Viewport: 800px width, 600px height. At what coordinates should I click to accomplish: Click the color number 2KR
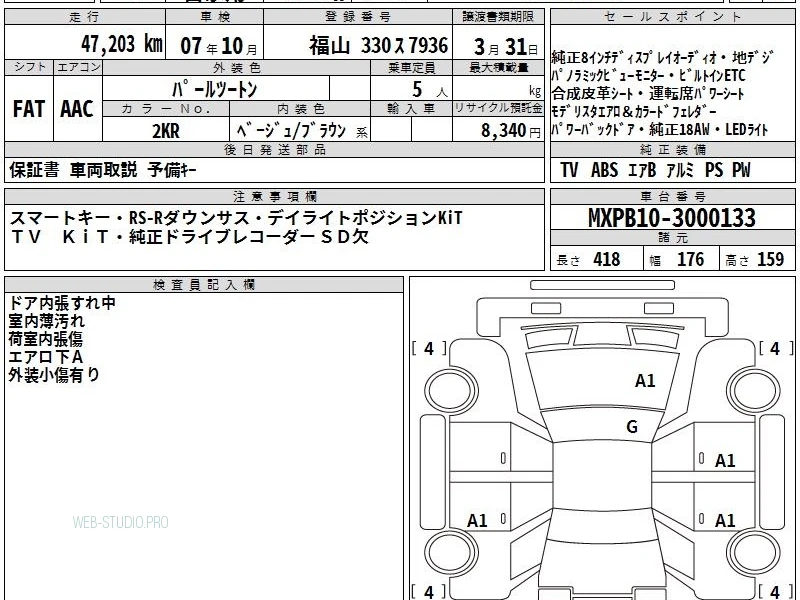coord(166,131)
